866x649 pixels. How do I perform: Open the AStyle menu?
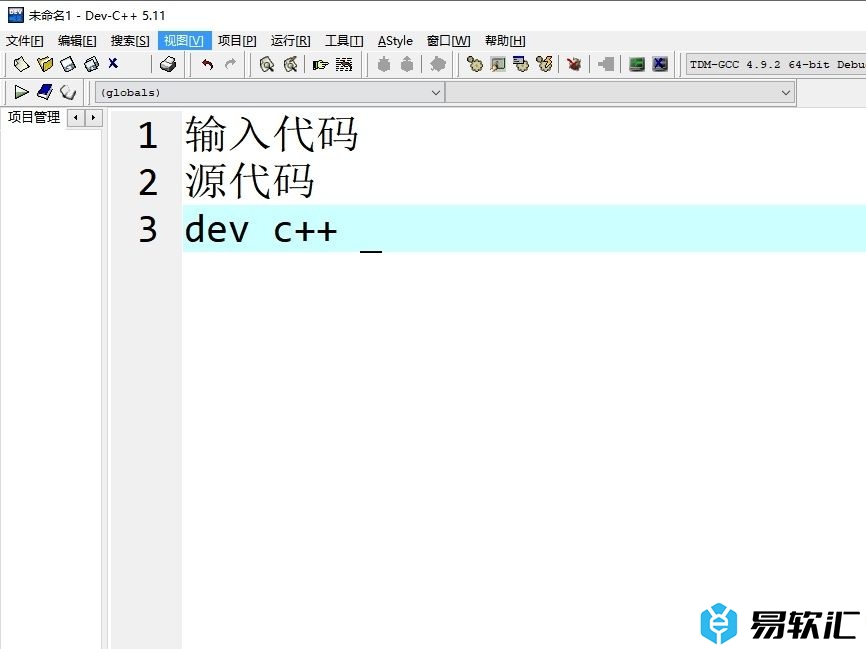tap(395, 41)
